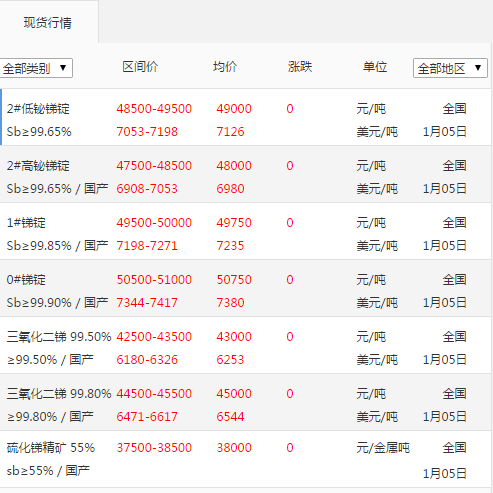Screen dimensions: 493x493
Task: Click Sb≥99.65% spec under 2#低铋锑锭
Action: [39, 132]
